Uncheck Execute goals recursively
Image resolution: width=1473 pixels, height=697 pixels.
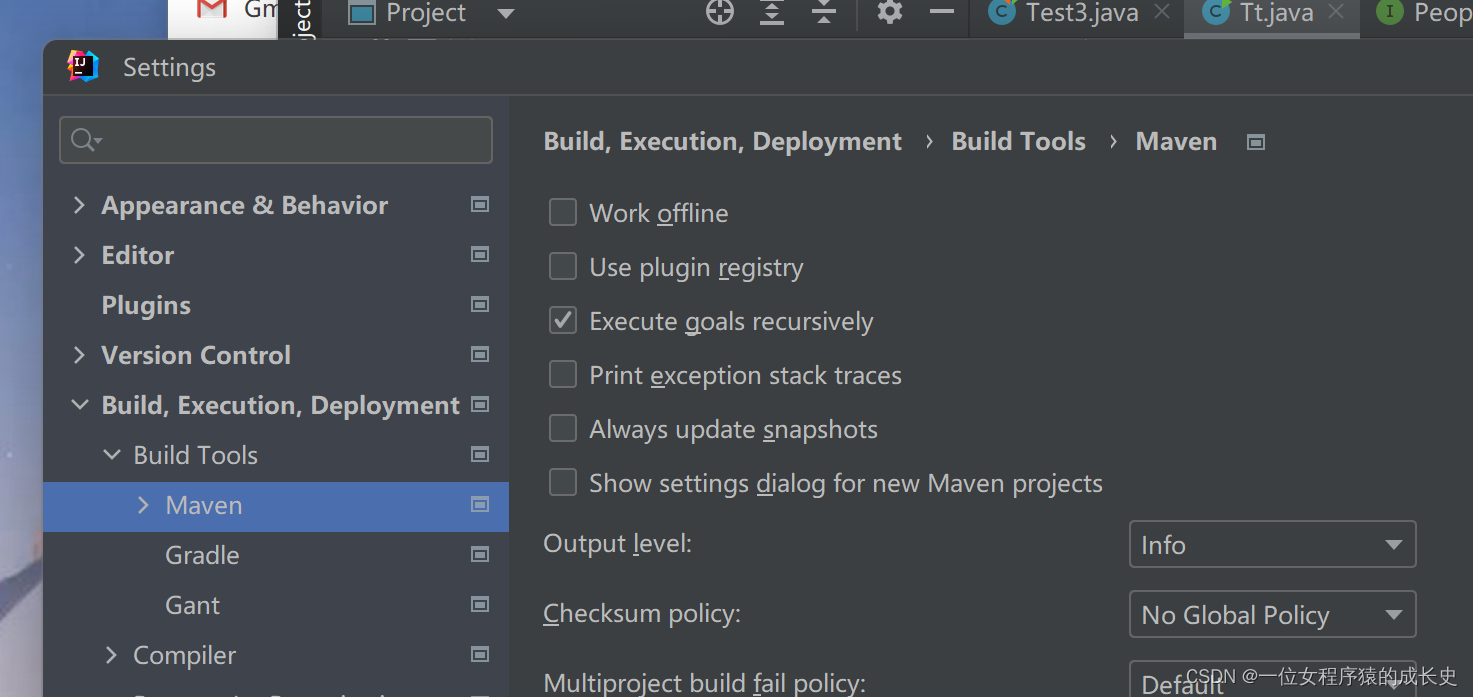(x=563, y=321)
